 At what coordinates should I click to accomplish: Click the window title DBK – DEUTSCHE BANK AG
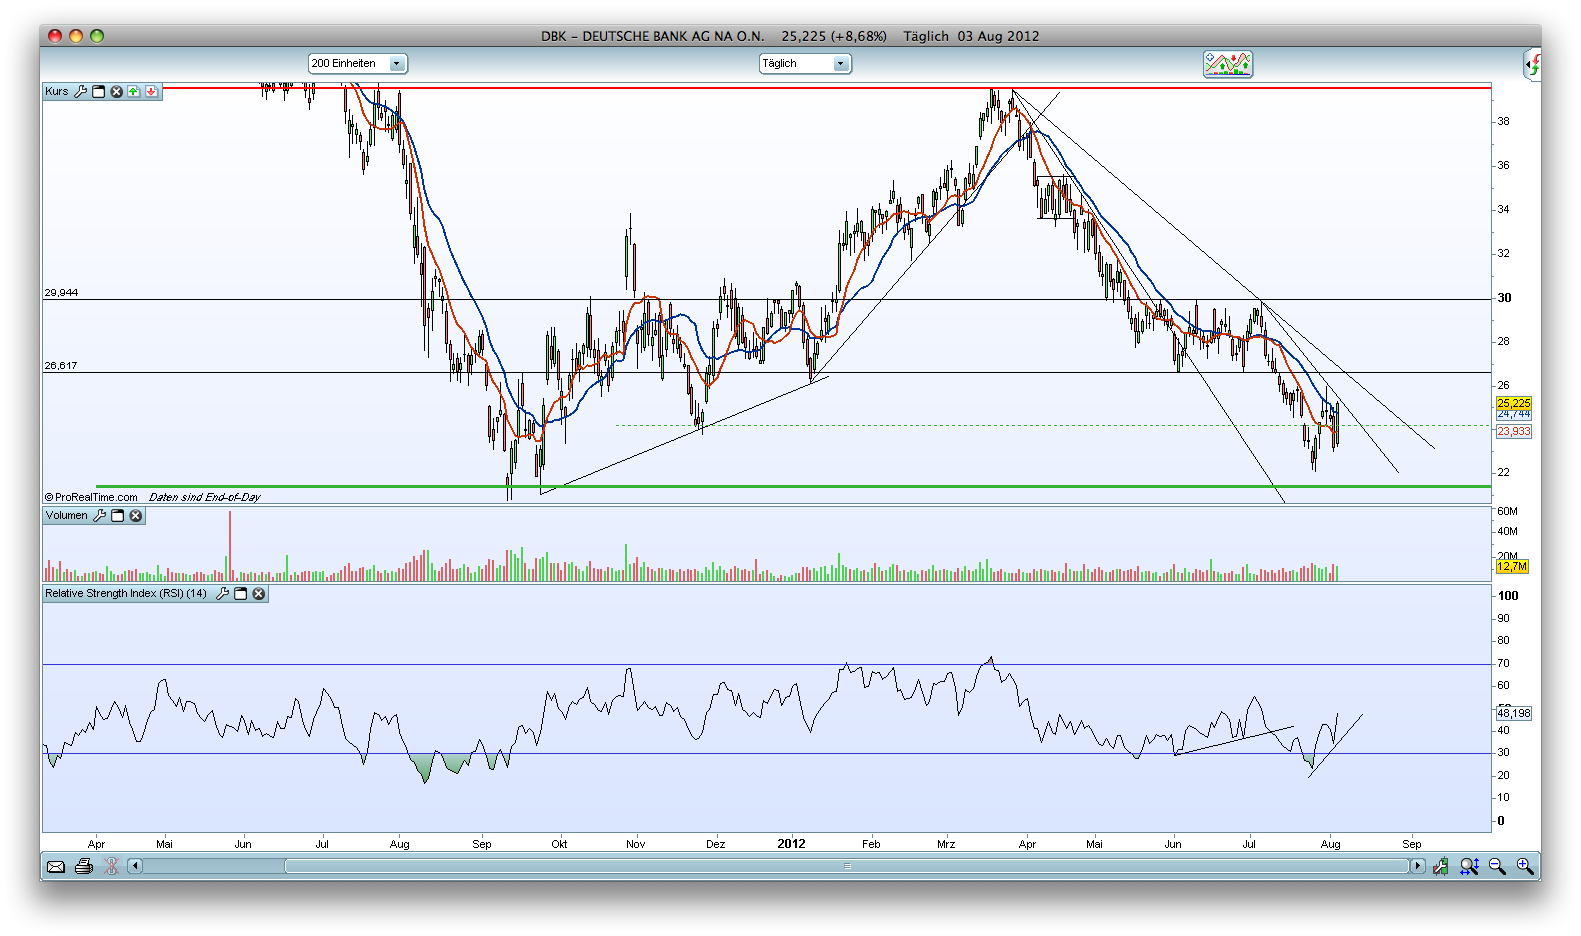coord(653,36)
